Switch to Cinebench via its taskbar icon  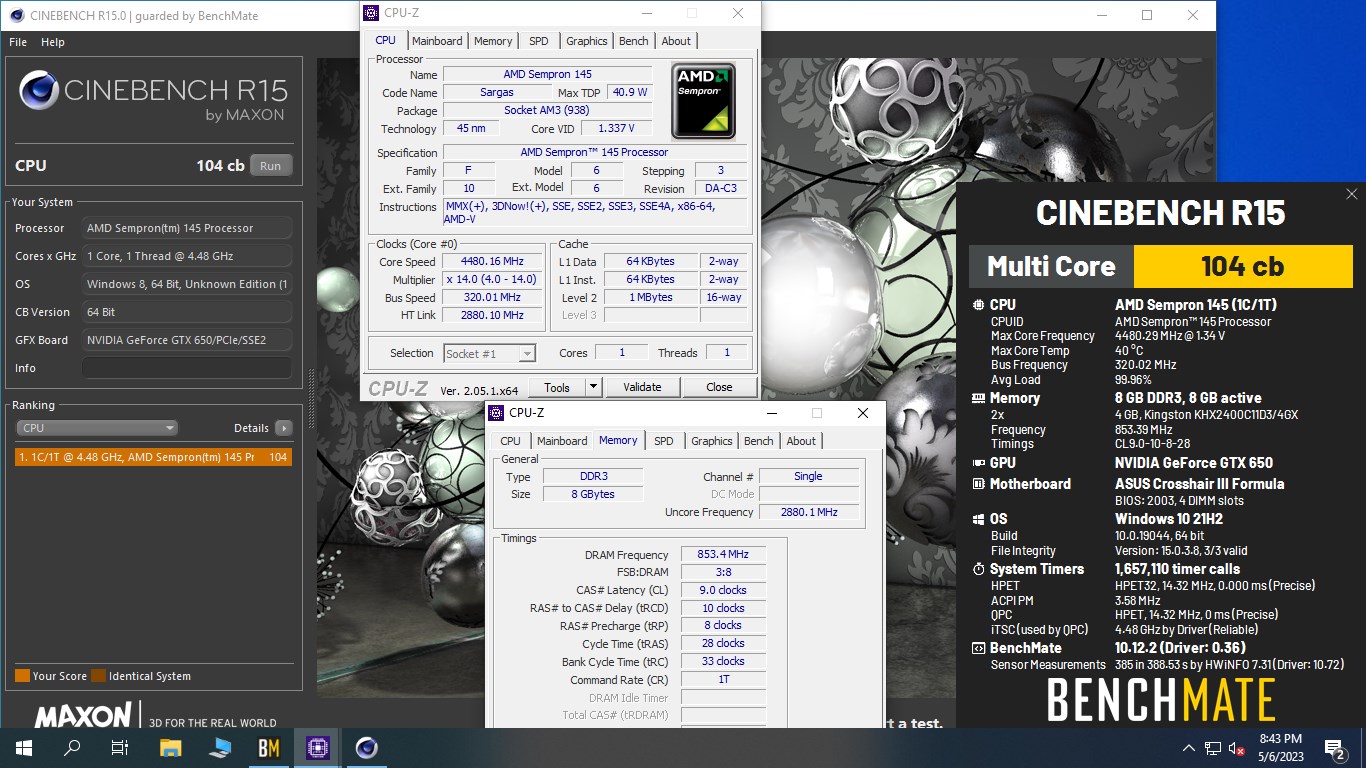(x=367, y=748)
